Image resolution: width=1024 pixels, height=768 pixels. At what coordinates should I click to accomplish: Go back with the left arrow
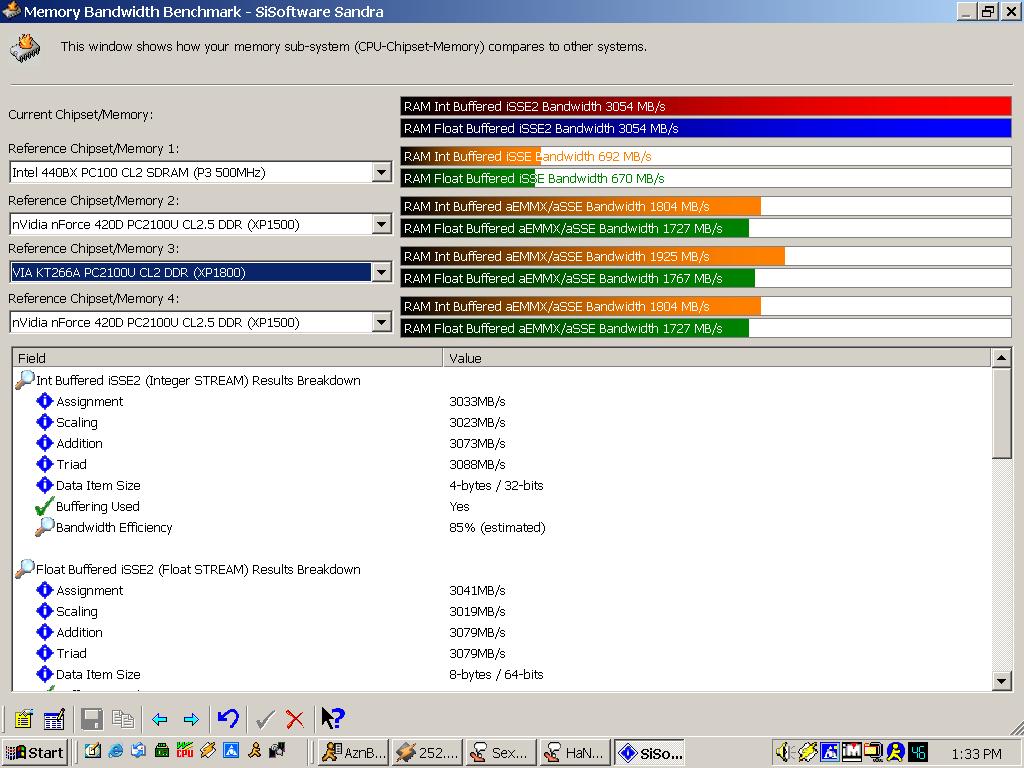(x=159, y=720)
